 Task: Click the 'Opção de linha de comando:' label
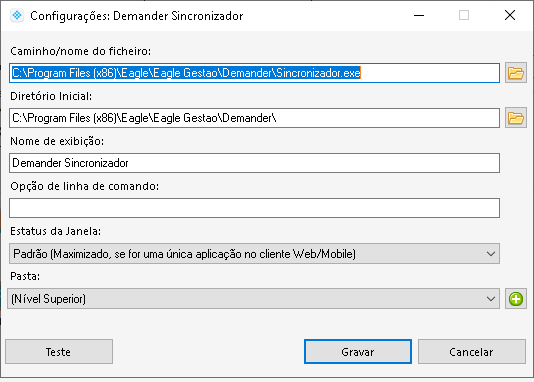[84, 186]
